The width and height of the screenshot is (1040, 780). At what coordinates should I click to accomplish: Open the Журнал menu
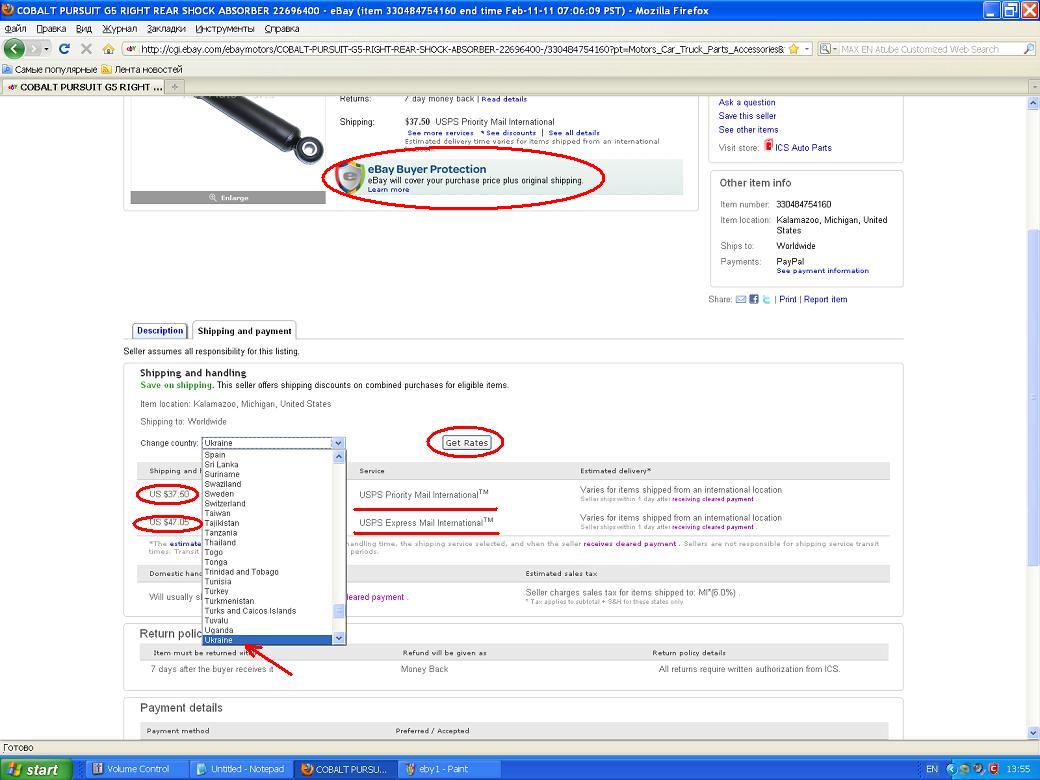119,29
